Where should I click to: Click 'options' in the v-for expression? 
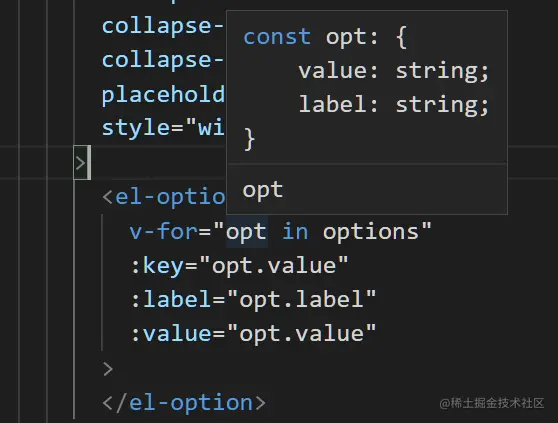(371, 232)
